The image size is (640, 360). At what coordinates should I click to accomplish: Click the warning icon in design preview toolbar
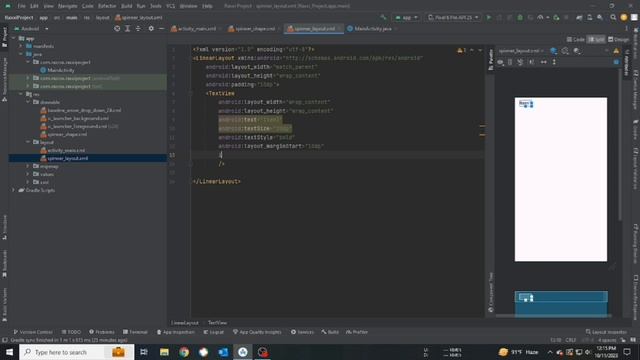[616, 51]
